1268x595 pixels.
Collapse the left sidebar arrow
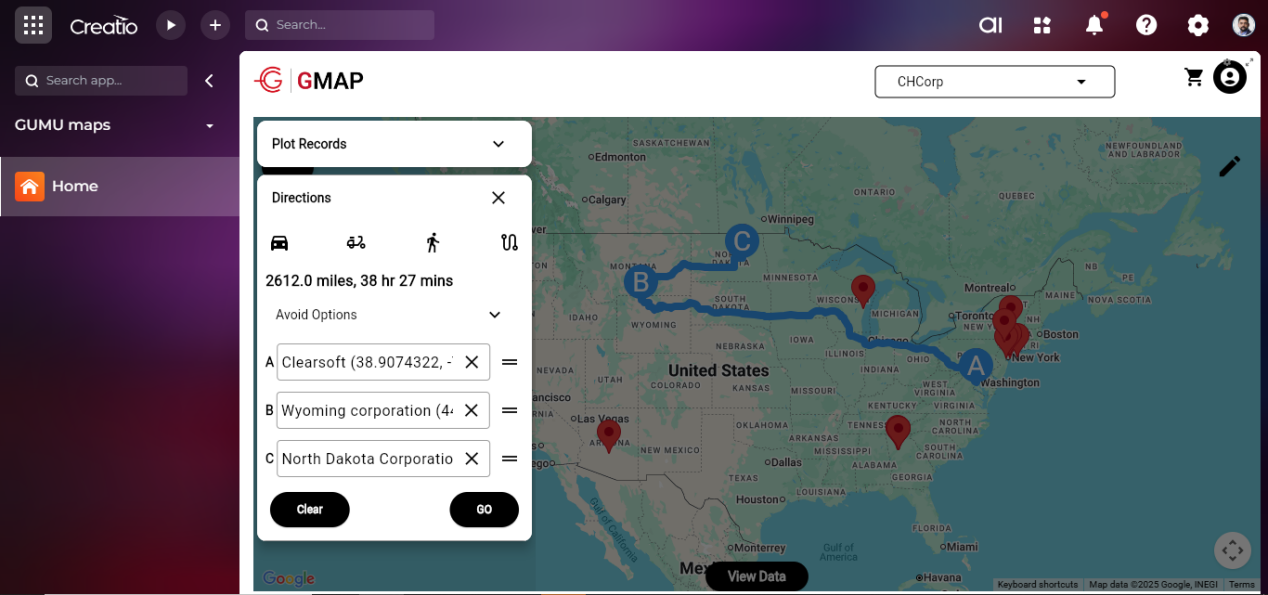pyautogui.click(x=209, y=81)
